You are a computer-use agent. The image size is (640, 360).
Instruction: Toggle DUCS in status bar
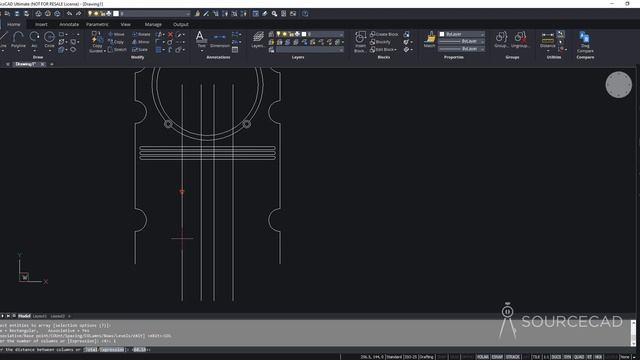click(556, 357)
